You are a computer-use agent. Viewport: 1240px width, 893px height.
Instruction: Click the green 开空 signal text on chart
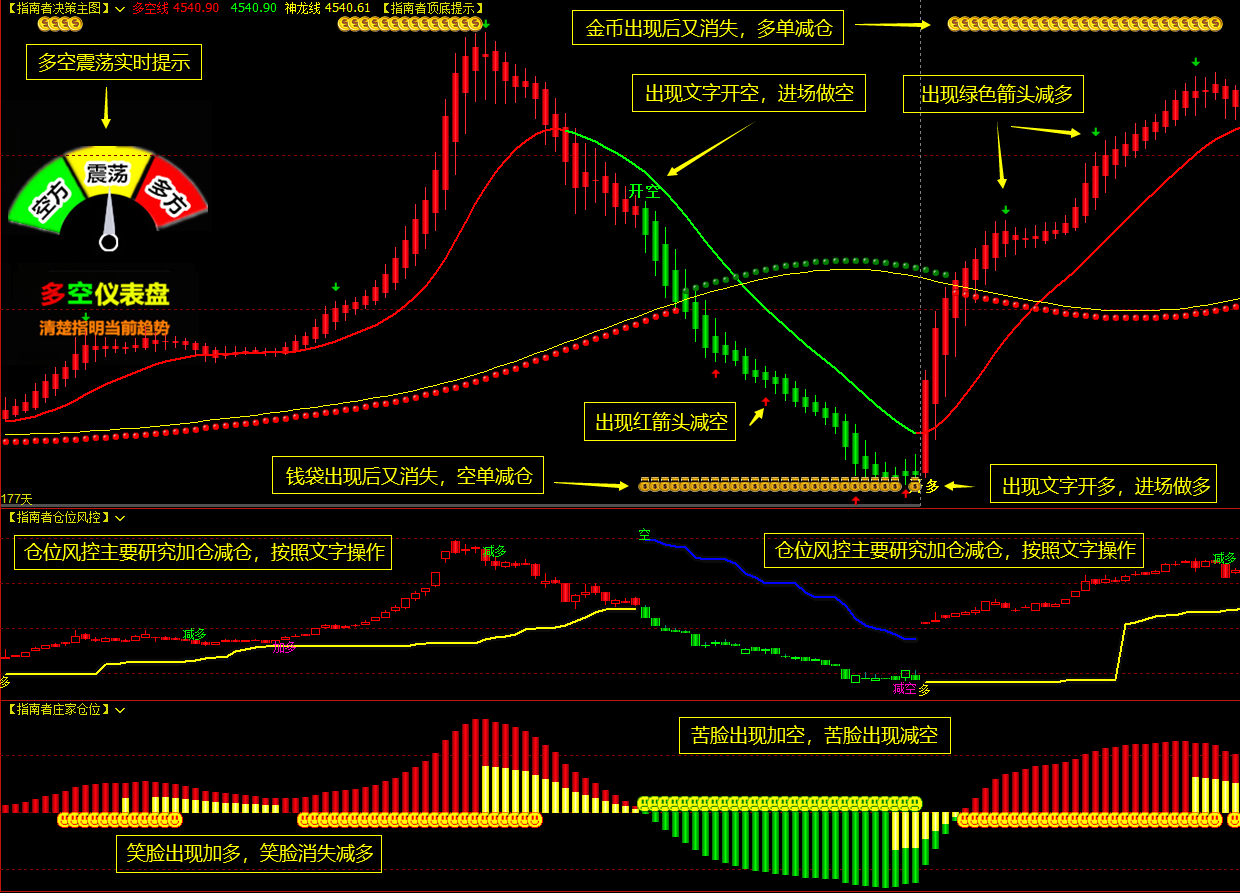click(644, 190)
